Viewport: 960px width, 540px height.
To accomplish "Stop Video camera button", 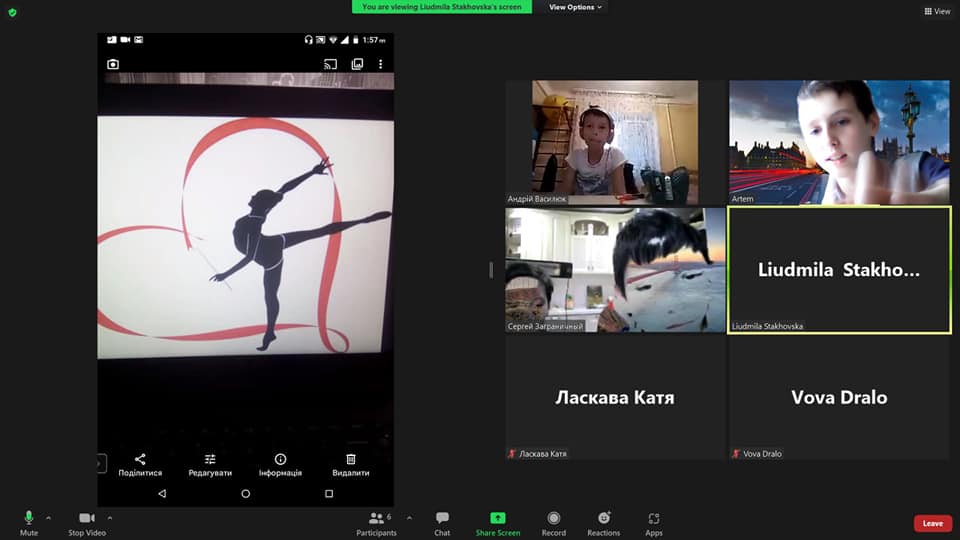I will [87, 523].
